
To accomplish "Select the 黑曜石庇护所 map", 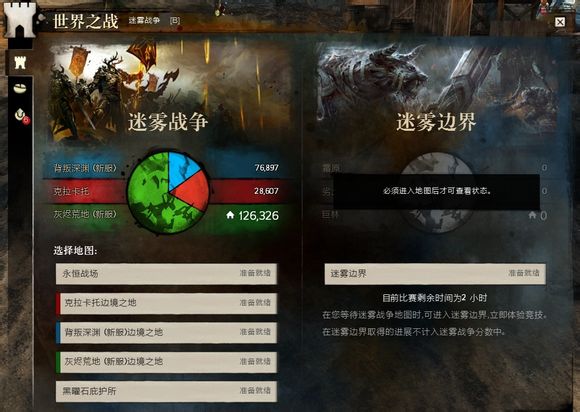I will (x=166, y=391).
